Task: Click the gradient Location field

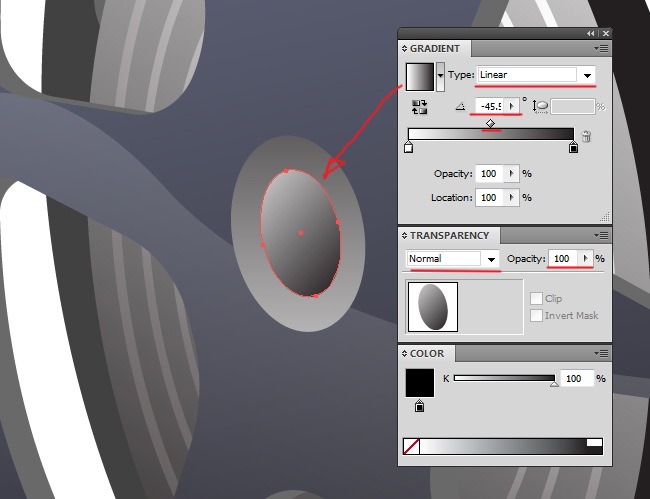Action: (490, 198)
